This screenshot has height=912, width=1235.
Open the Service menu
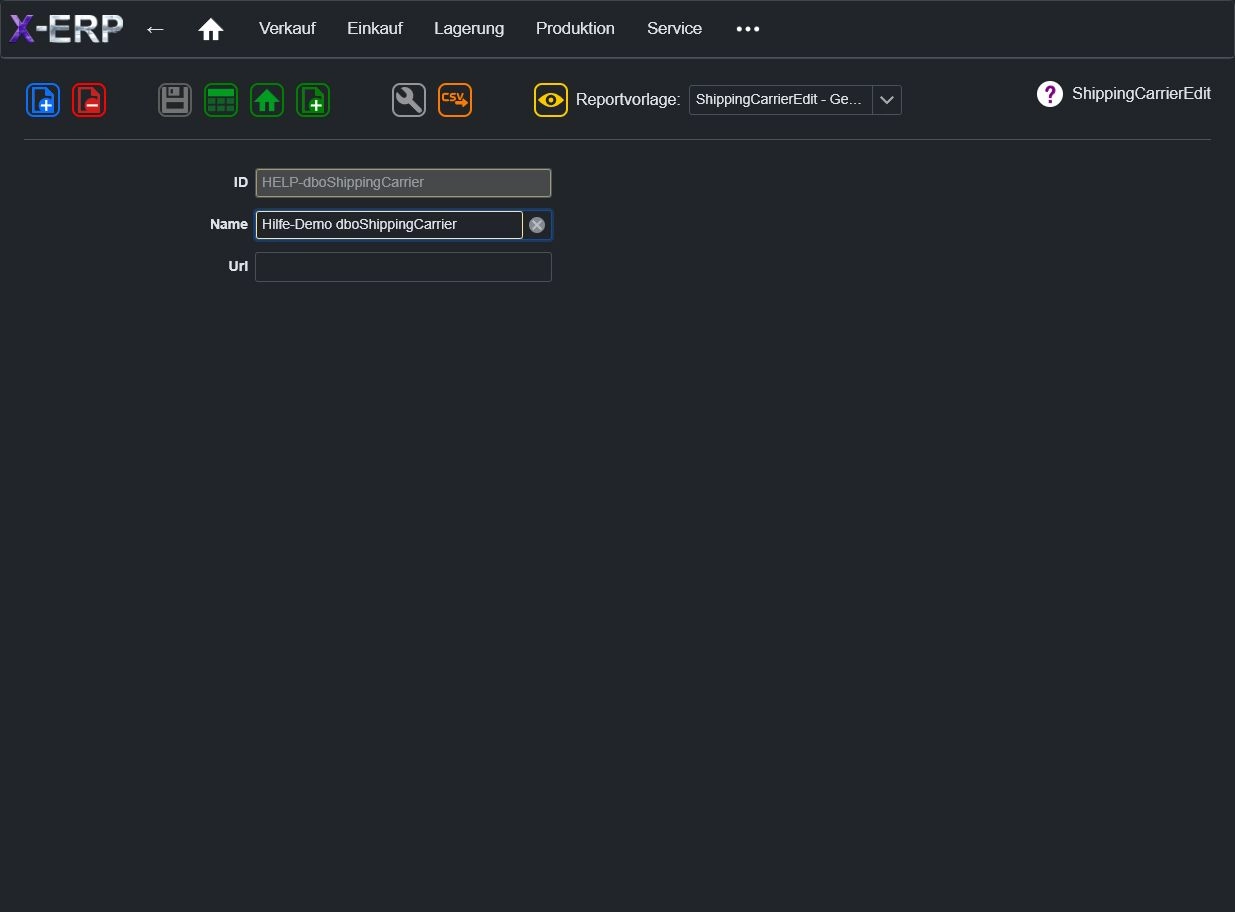point(674,29)
